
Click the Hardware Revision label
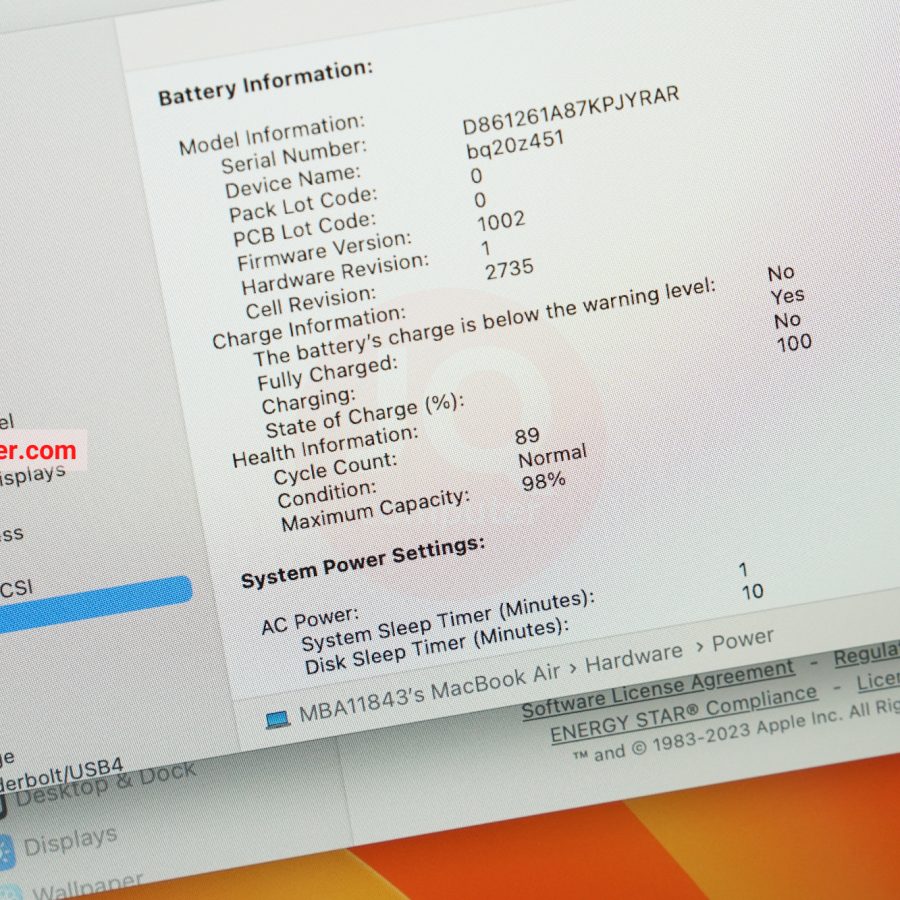click(x=335, y=273)
